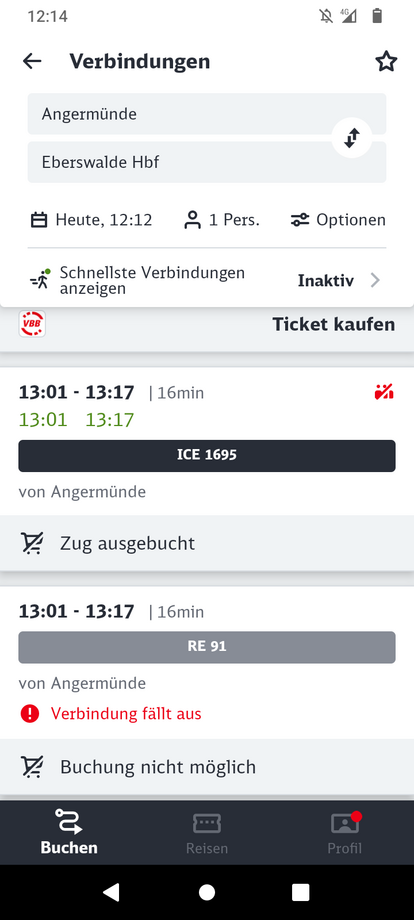Open the Optionen filter settings
Viewport: 414px width, 920px height.
[x=338, y=220]
